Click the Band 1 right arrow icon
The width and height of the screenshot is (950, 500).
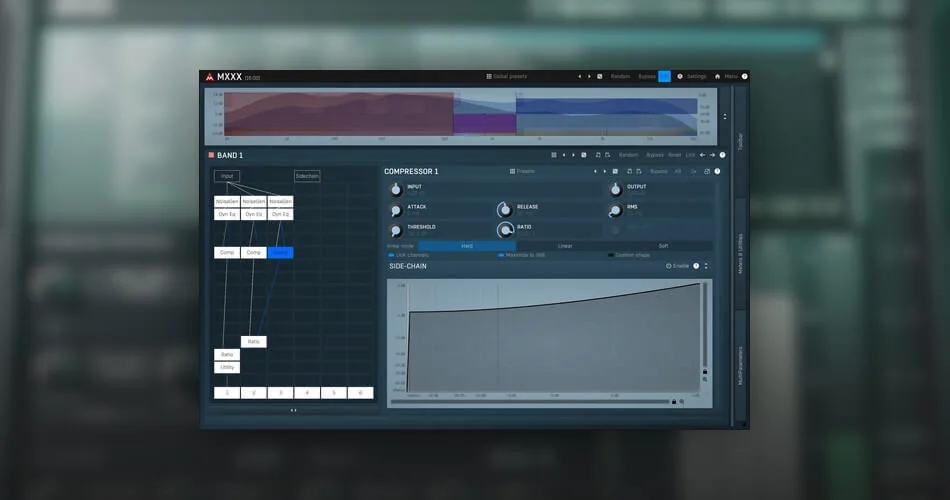(x=712, y=155)
